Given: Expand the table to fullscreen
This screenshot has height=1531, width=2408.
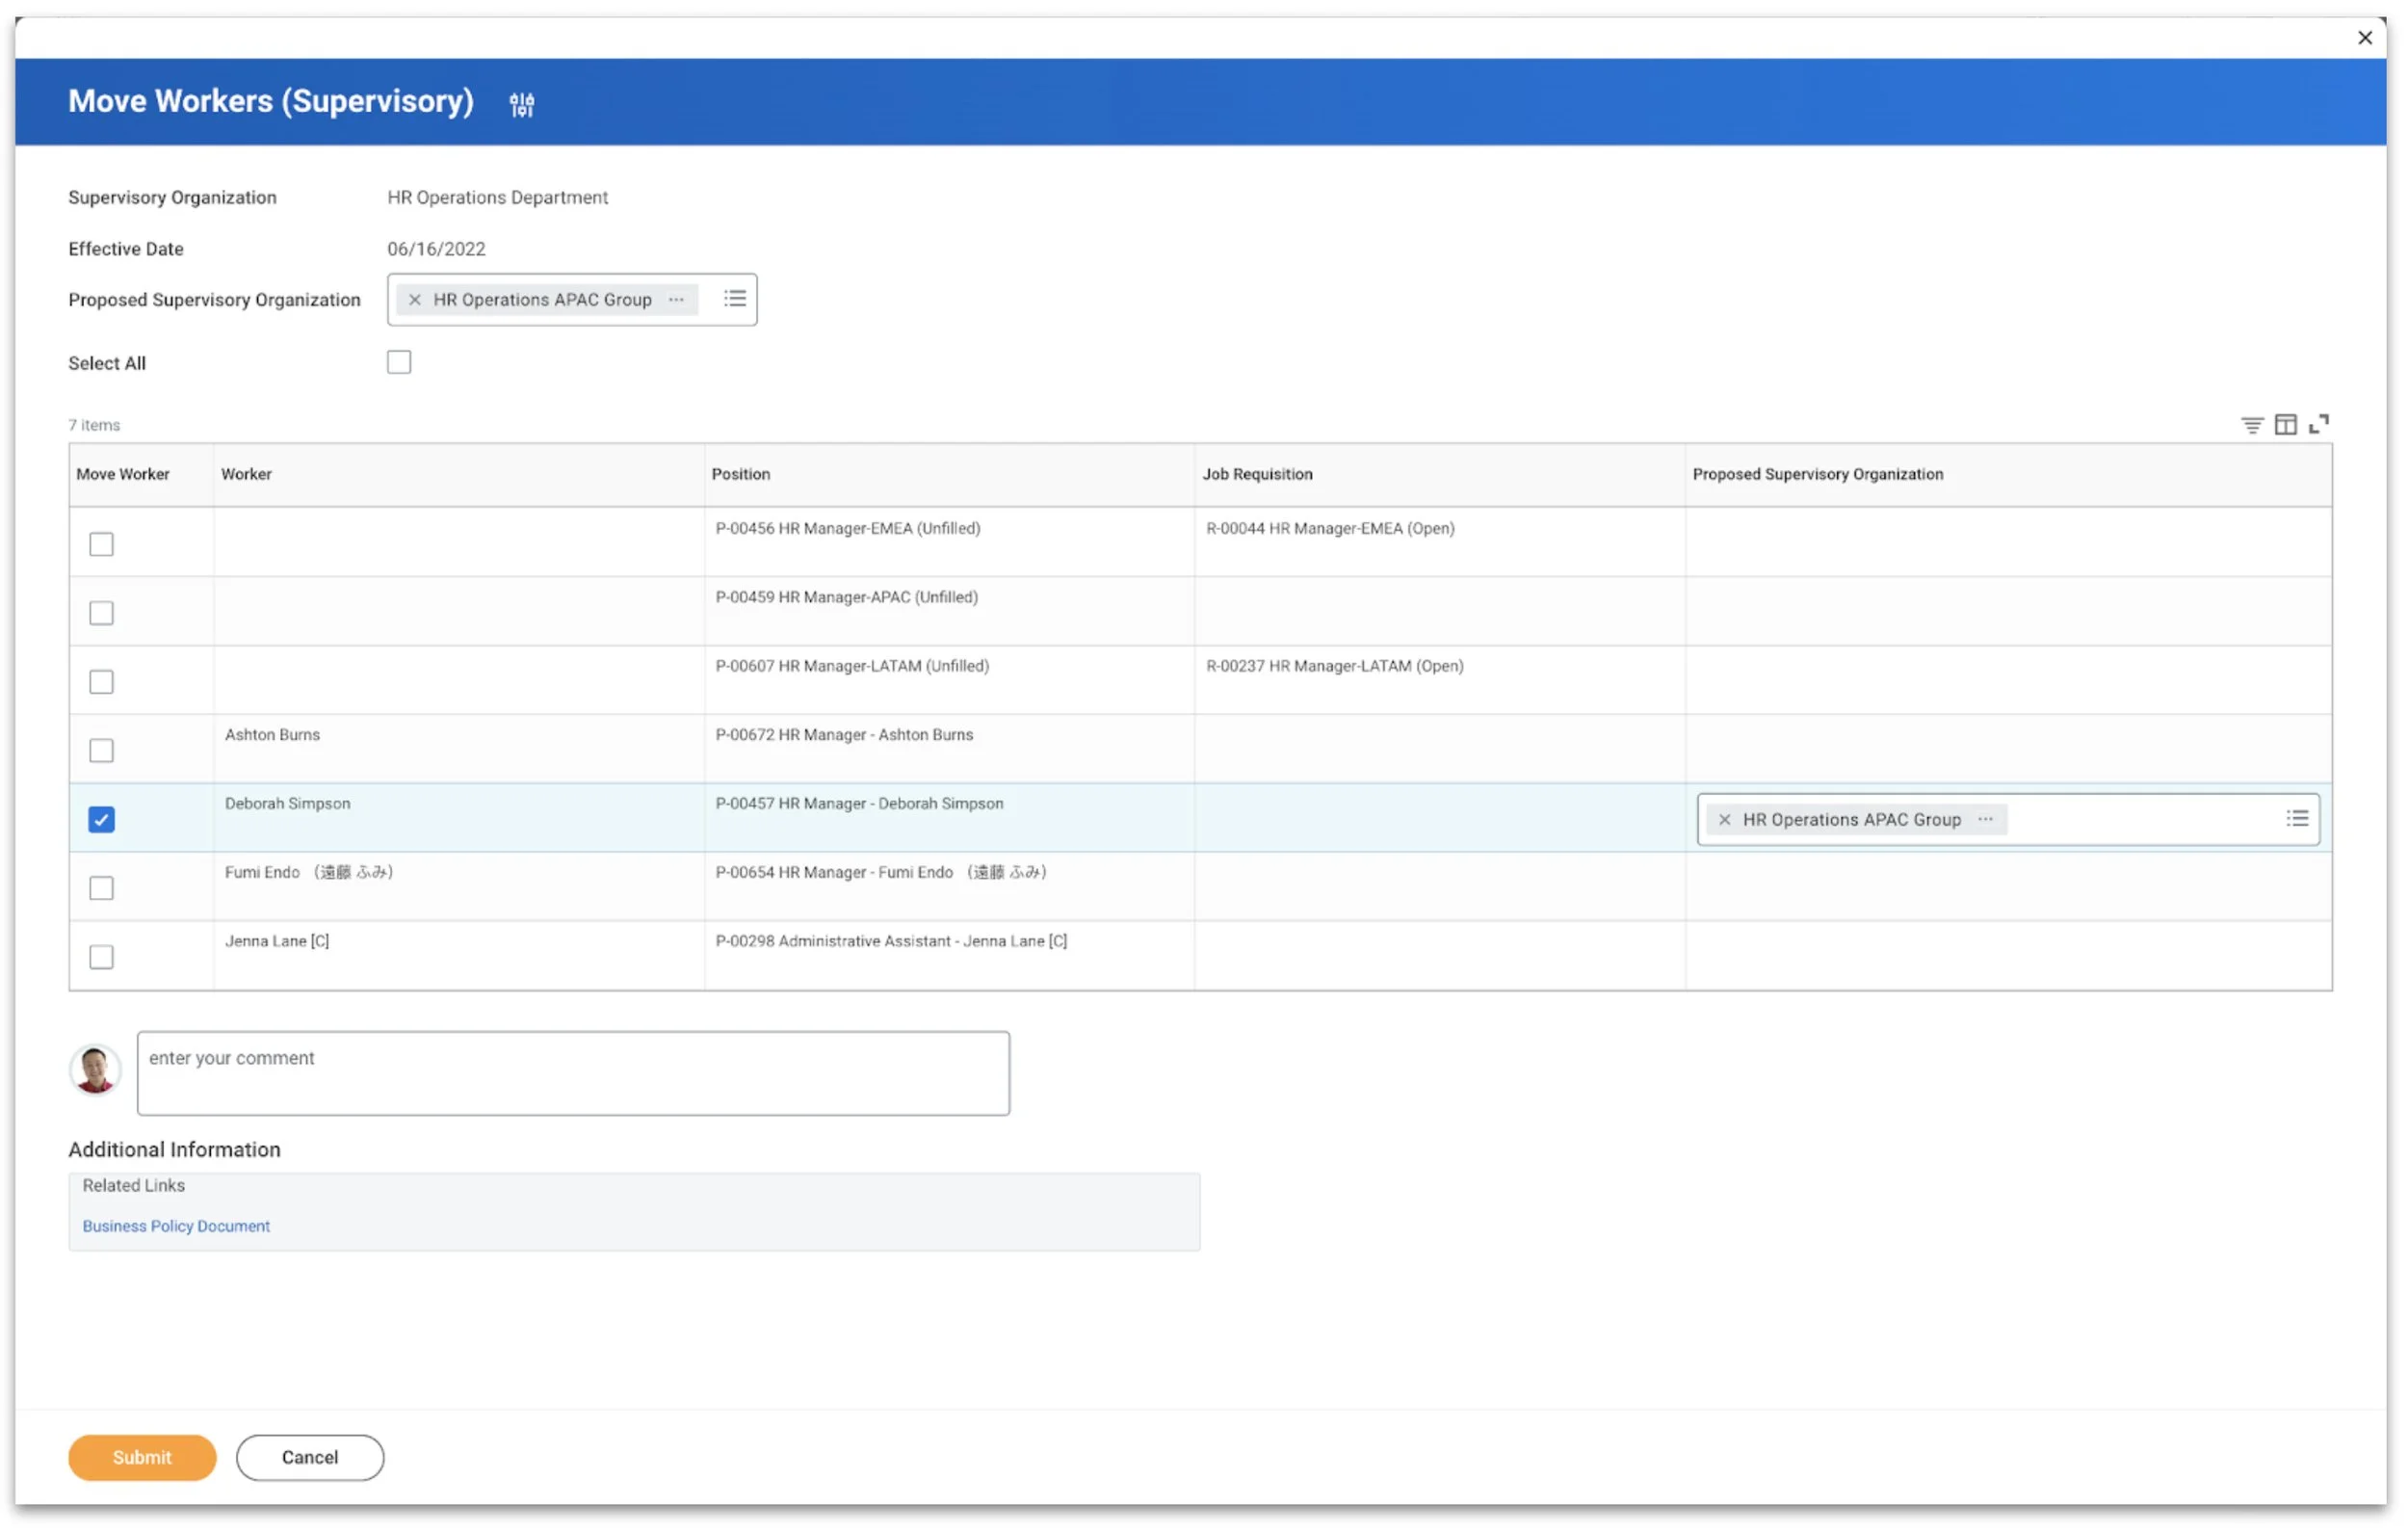Looking at the screenshot, I should [x=2318, y=424].
